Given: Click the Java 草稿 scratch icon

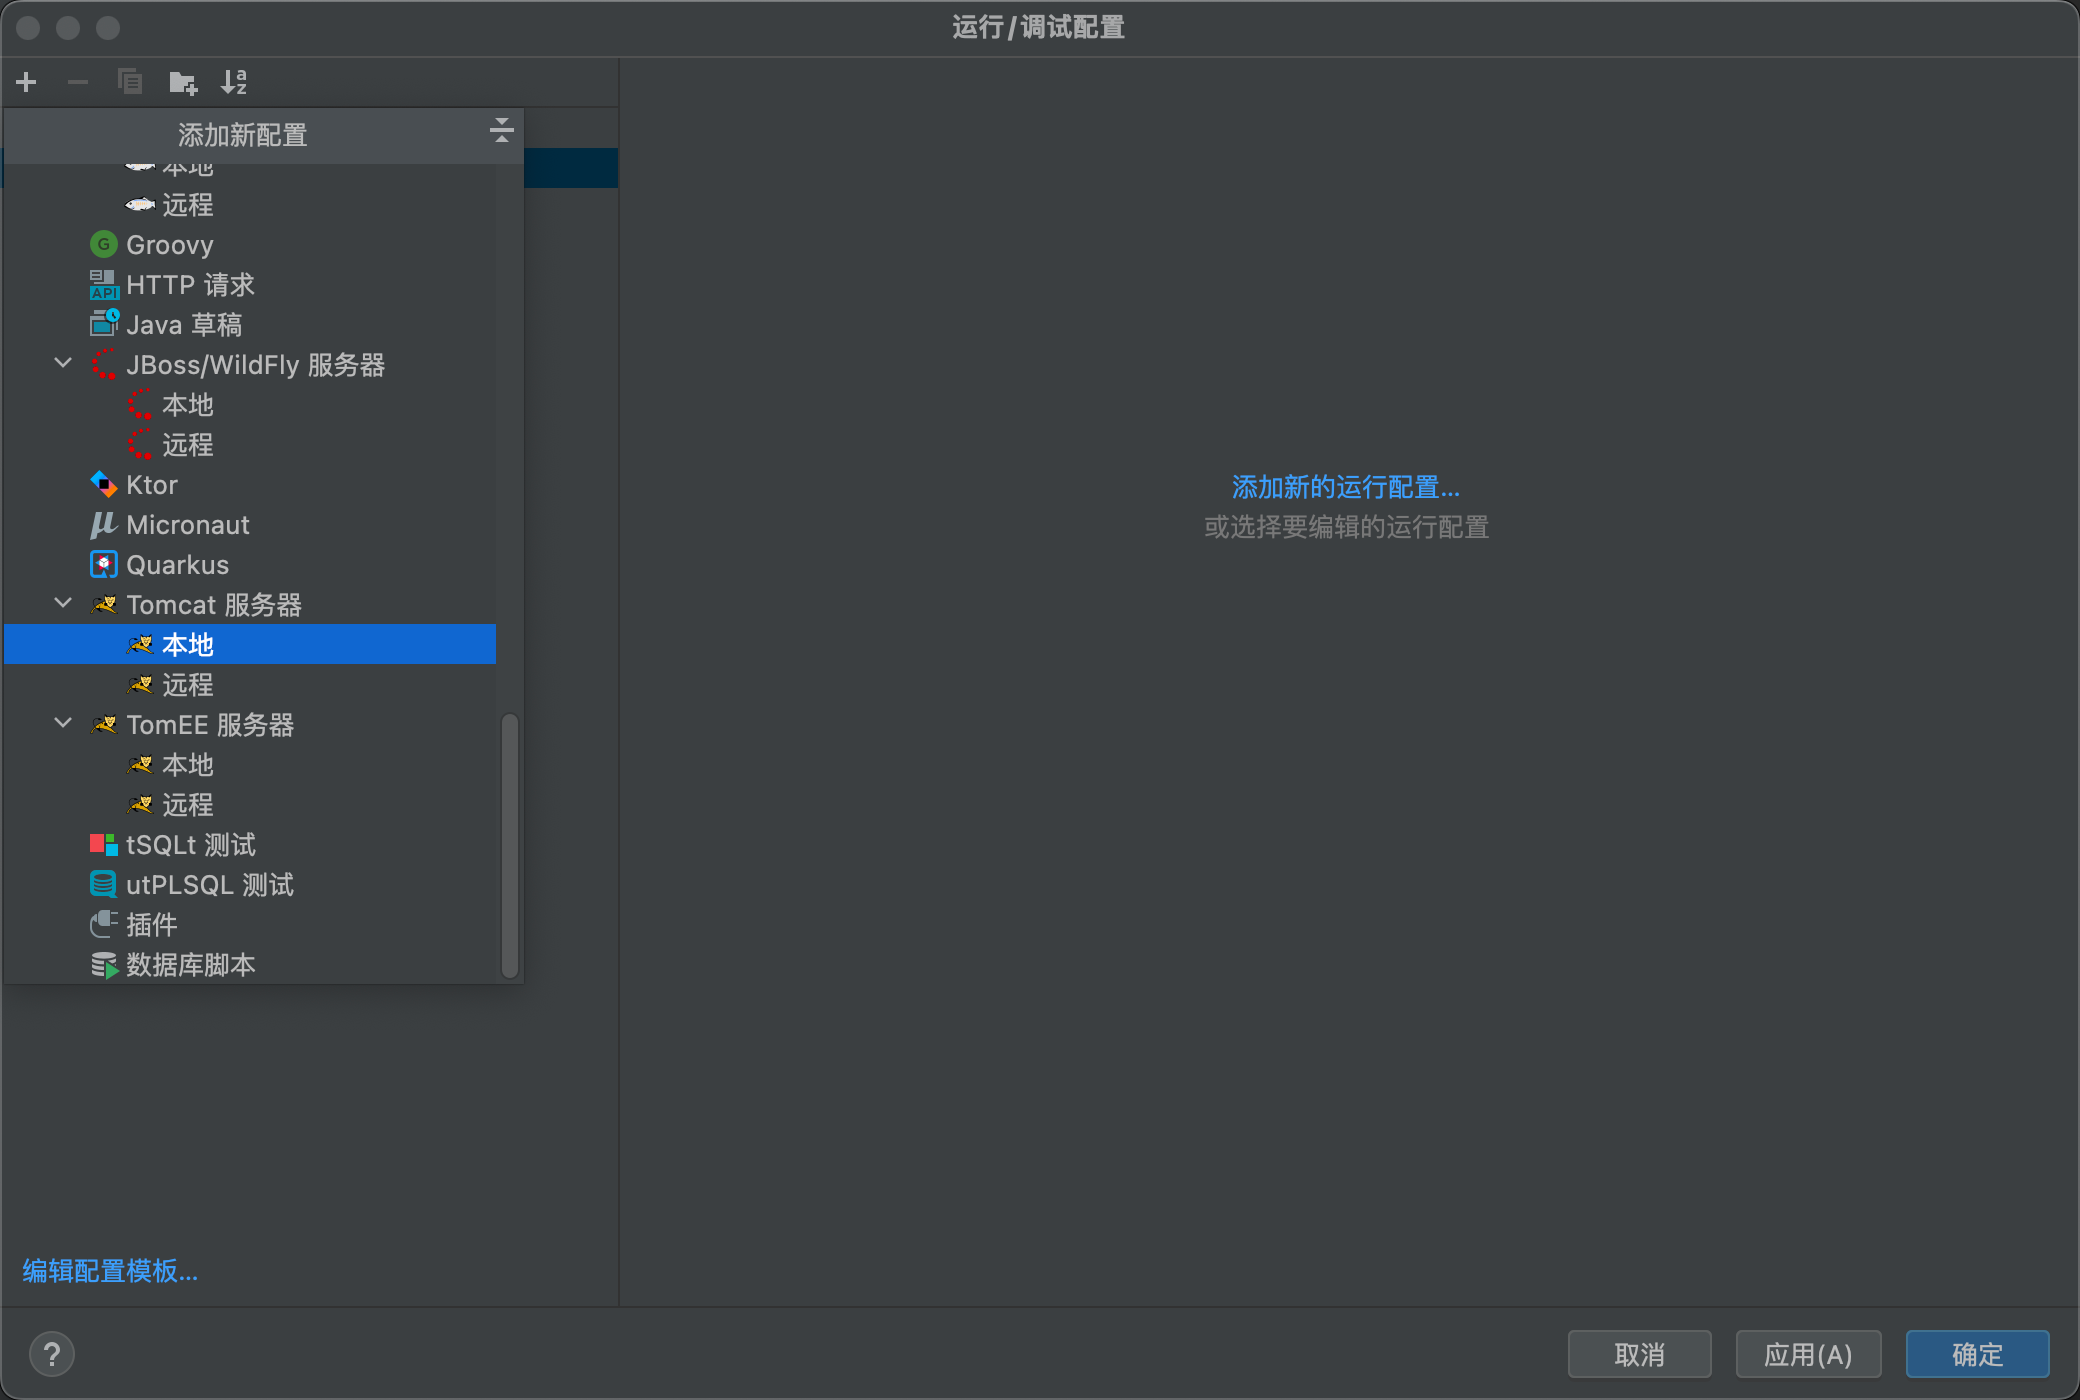Looking at the screenshot, I should 104,323.
